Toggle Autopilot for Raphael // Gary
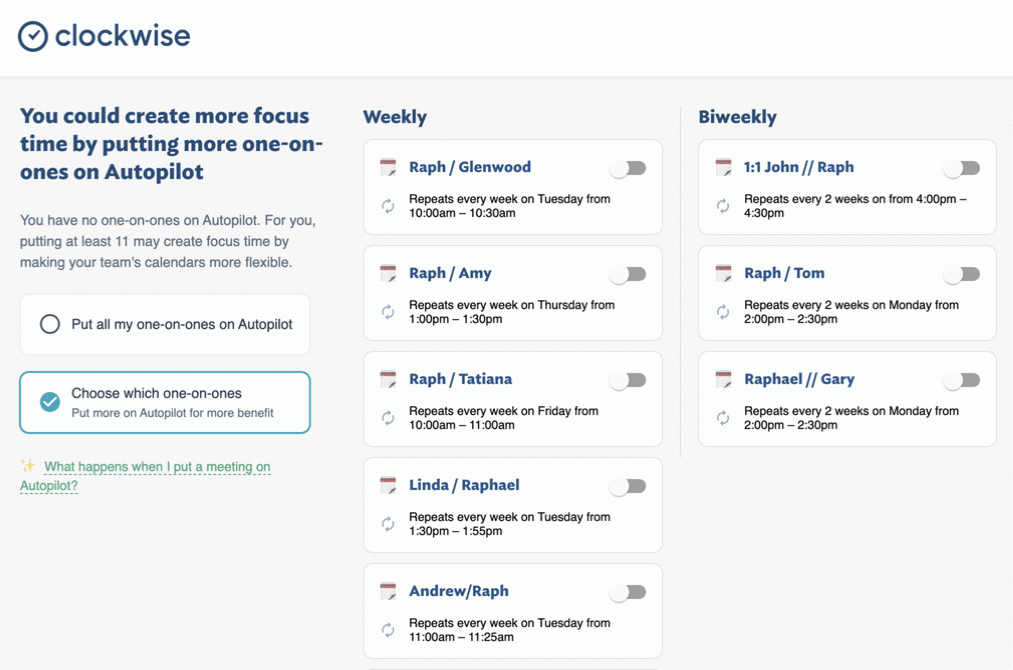1013x670 pixels. [962, 380]
